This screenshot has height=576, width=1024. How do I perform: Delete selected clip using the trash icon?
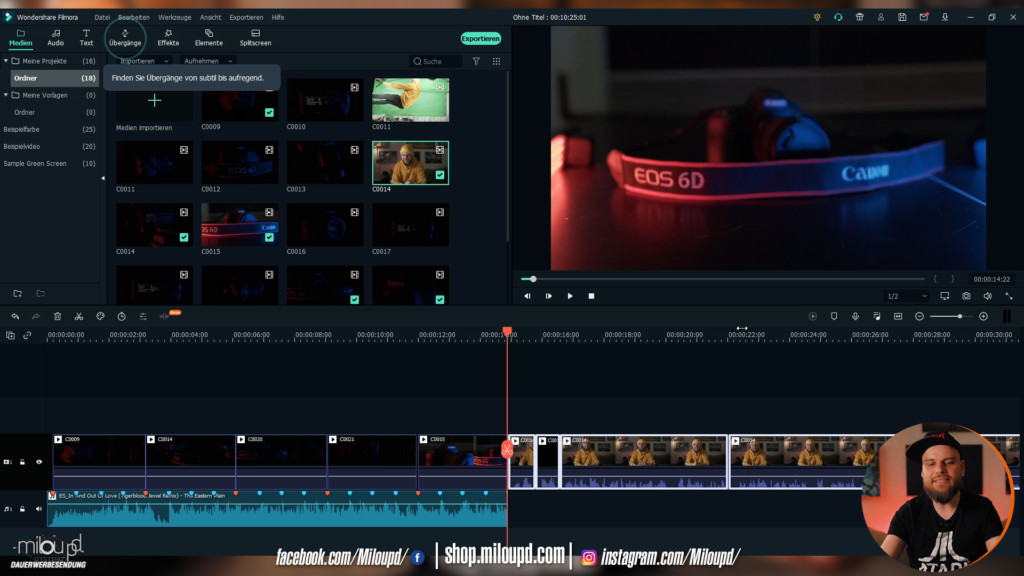(57, 316)
